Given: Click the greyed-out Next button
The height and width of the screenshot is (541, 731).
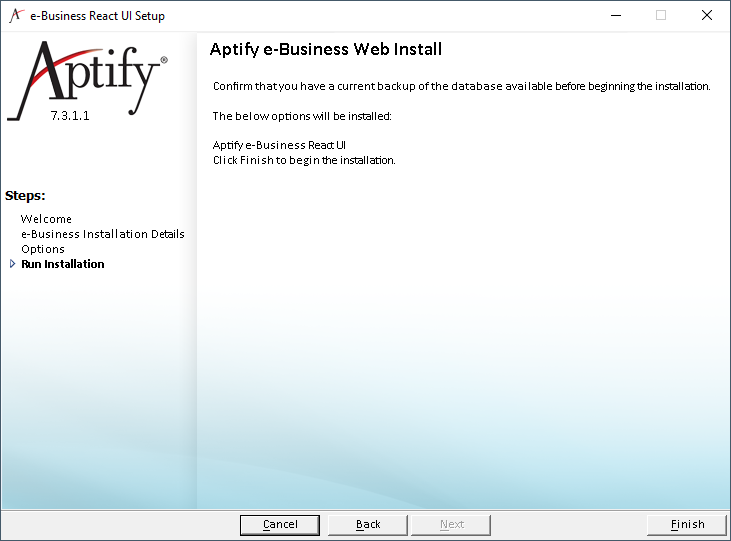Looking at the screenshot, I should point(451,525).
